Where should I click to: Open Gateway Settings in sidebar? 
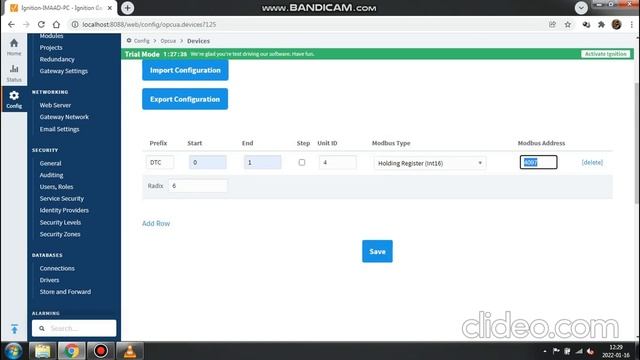(64, 71)
